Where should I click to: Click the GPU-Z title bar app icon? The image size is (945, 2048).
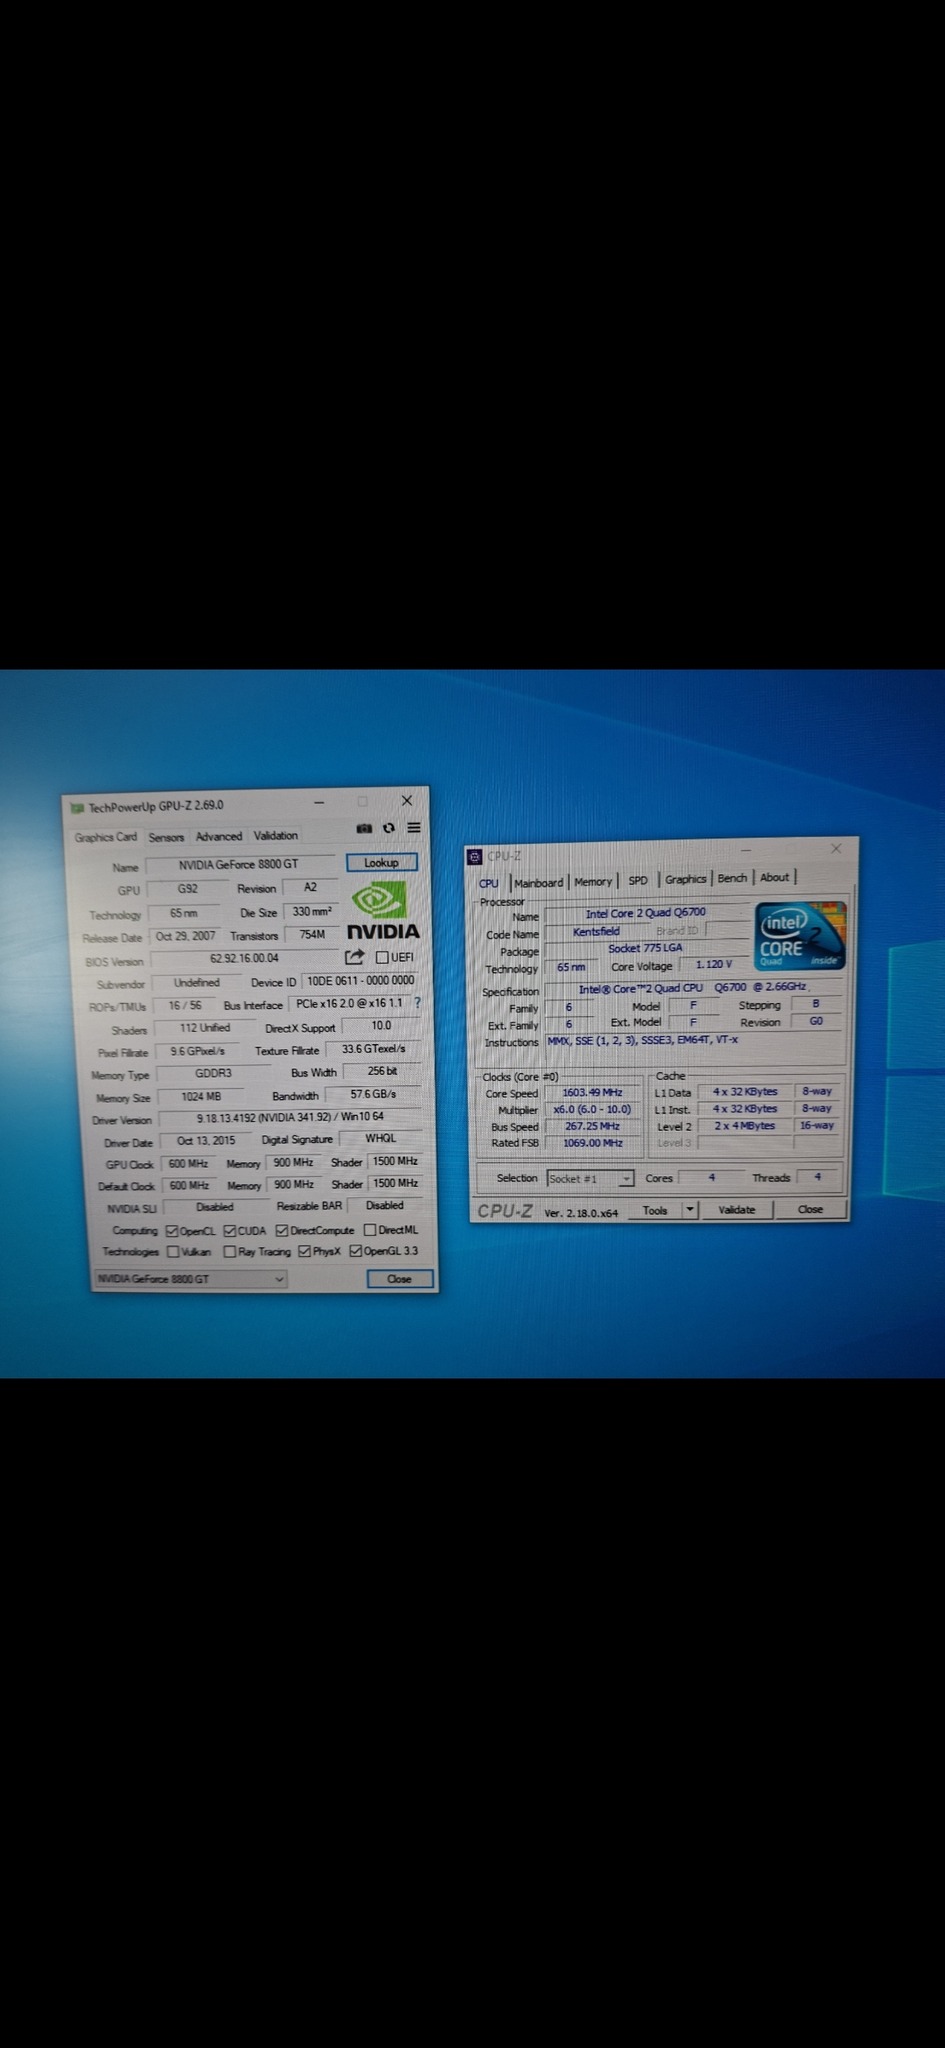coord(77,807)
